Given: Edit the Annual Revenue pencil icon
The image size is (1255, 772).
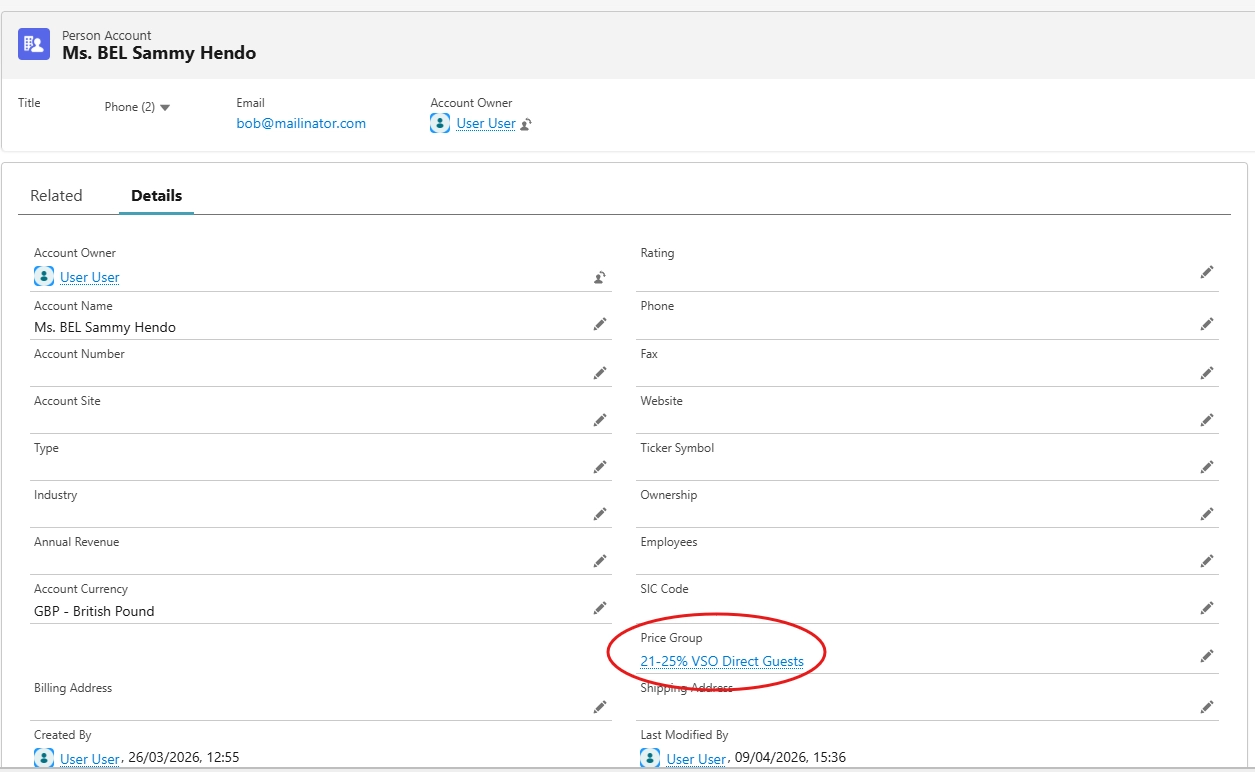Looking at the screenshot, I should point(600,561).
